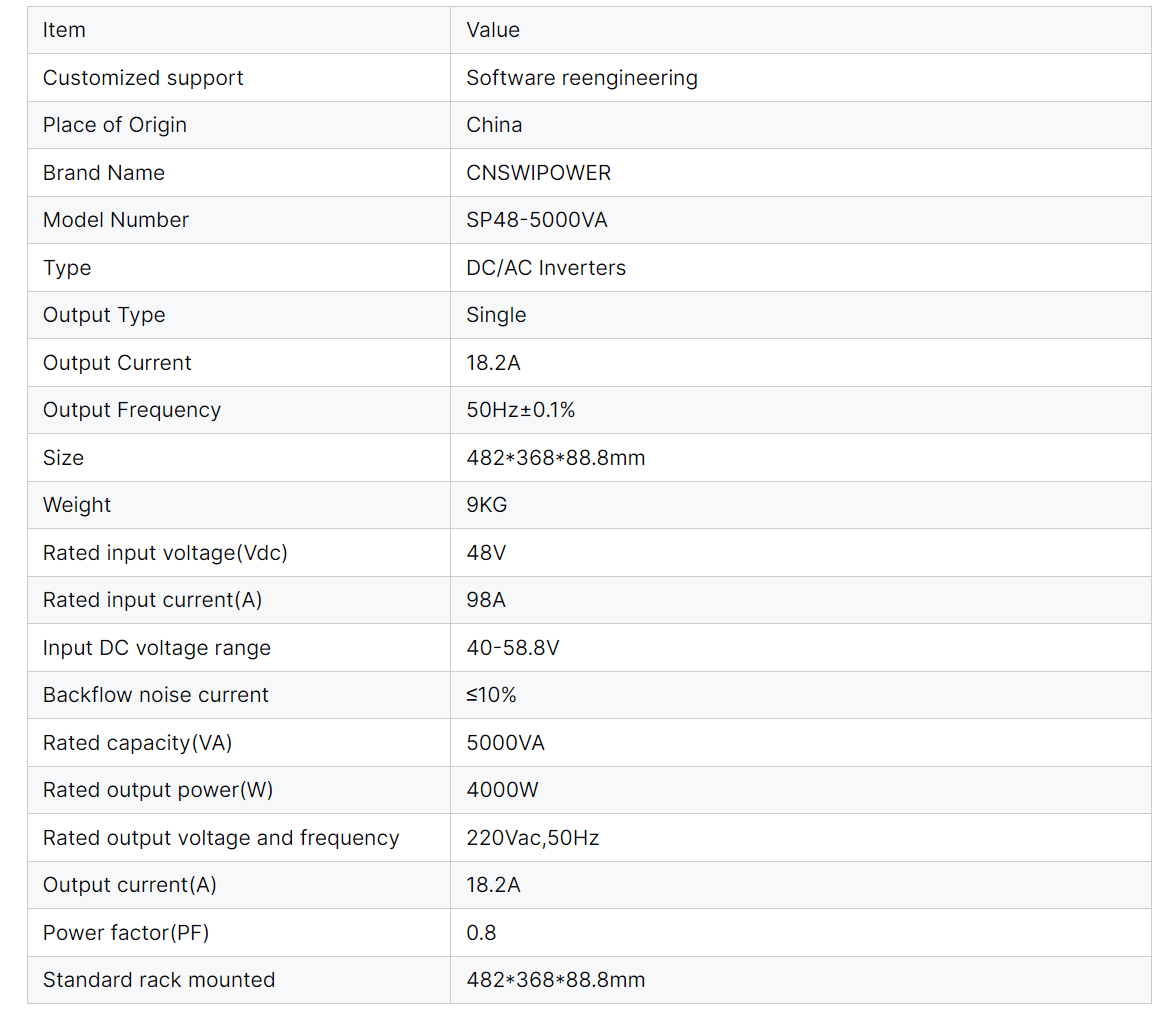Click the '50Hz±0.1%' value cell
This screenshot has width=1168, height=1023.
tap(520, 410)
